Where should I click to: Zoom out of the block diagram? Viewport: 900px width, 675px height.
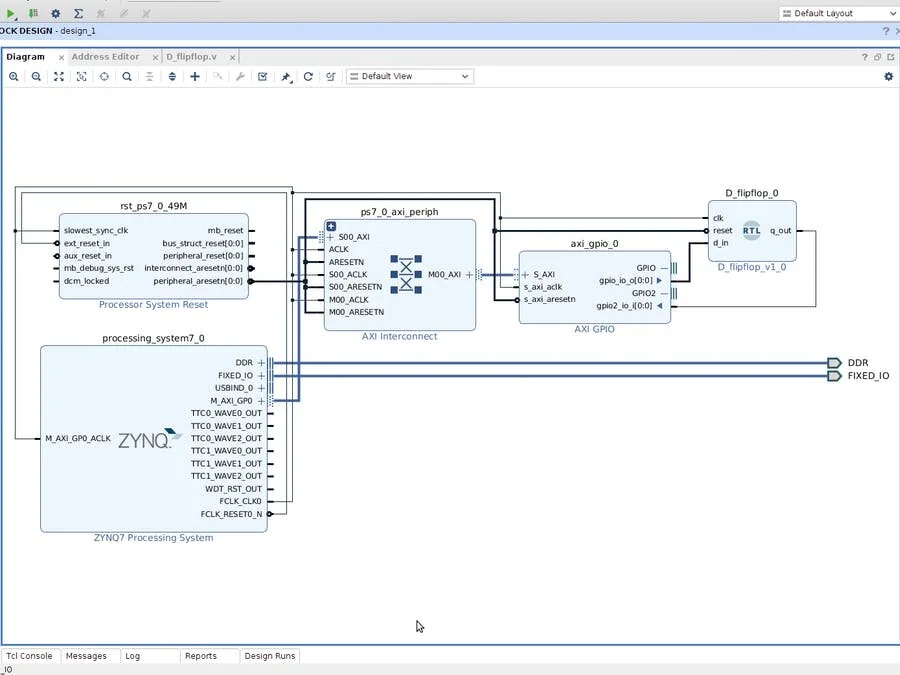tap(36, 76)
